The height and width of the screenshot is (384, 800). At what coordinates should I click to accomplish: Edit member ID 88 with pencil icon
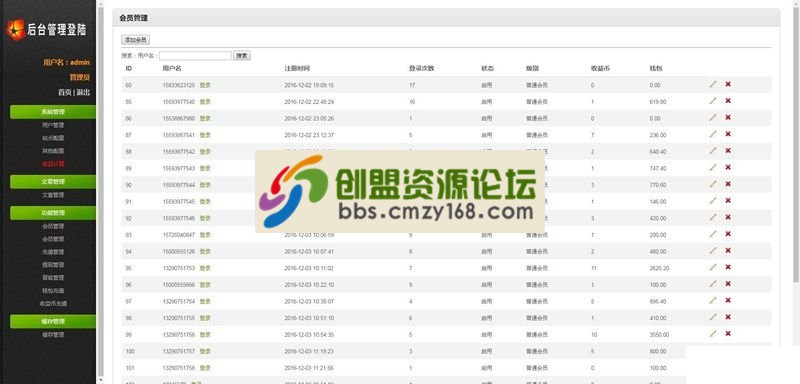pyautogui.click(x=713, y=150)
